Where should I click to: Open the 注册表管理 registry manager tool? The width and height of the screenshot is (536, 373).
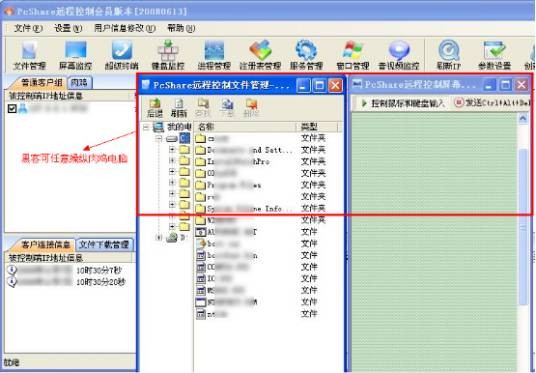(x=260, y=55)
